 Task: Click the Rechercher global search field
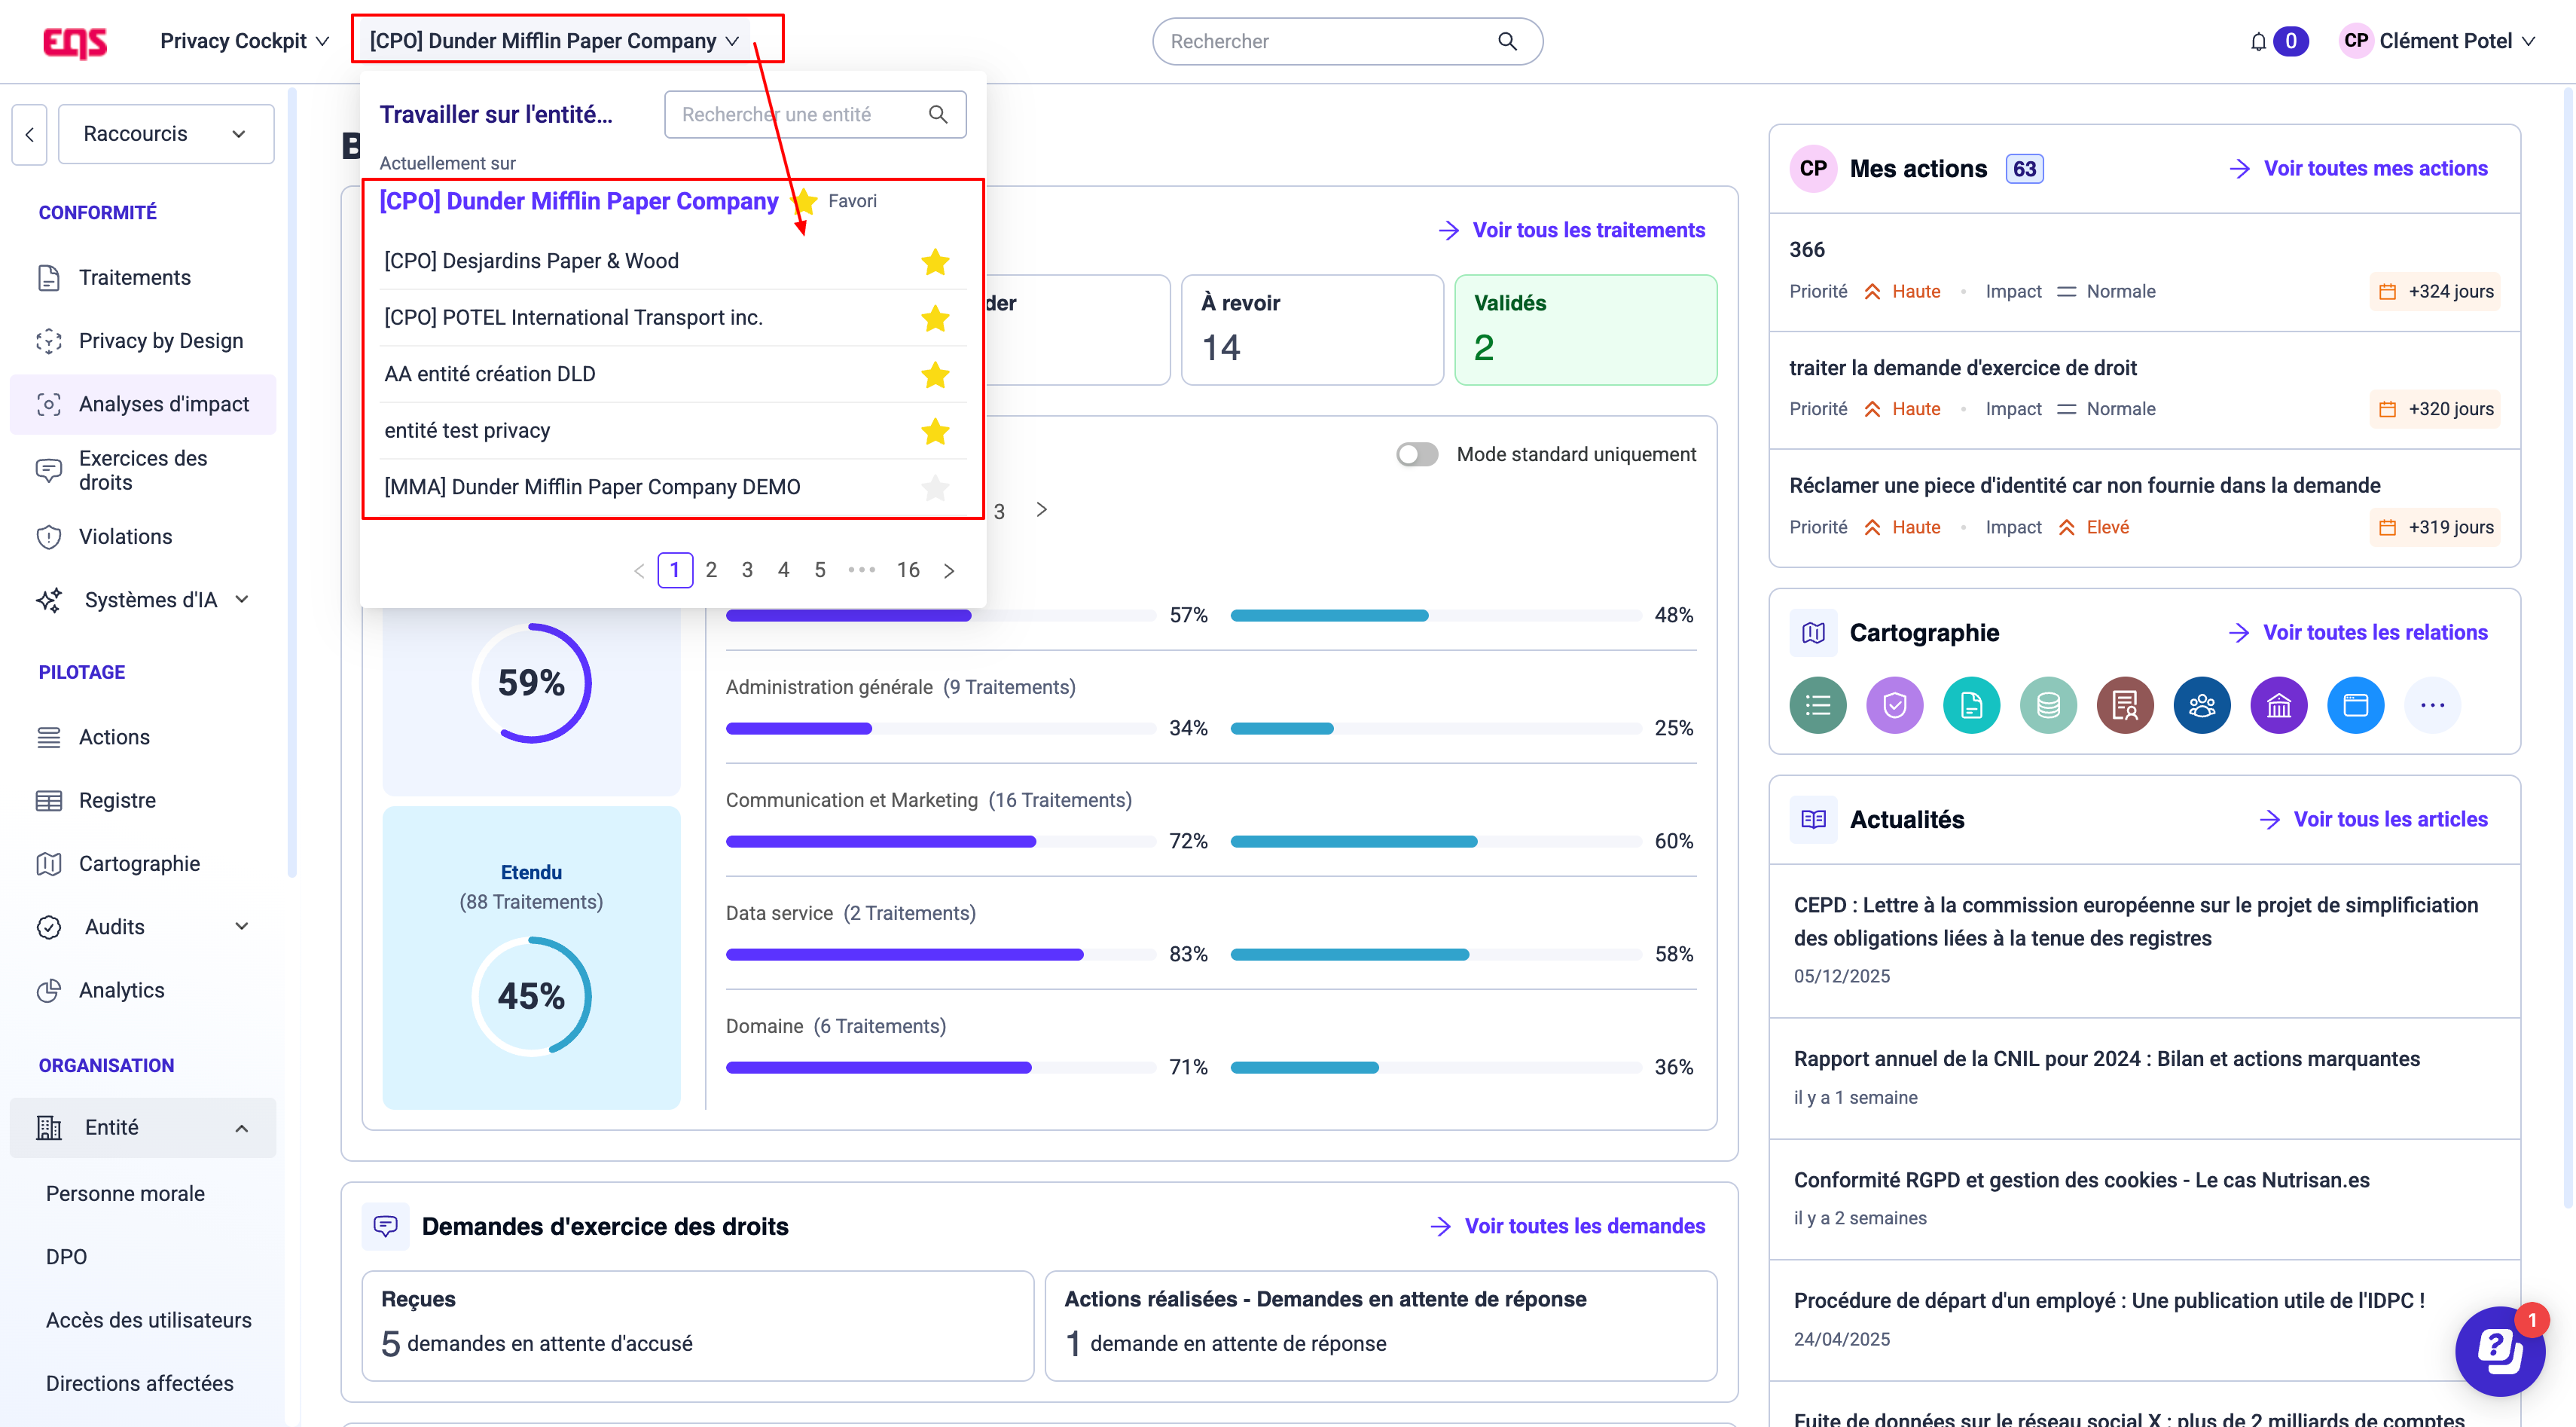point(1347,42)
